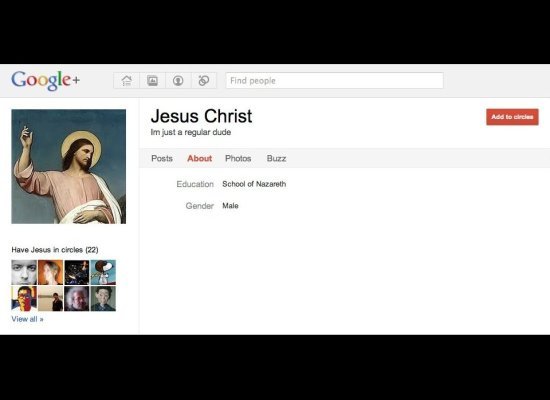
Task: Click the School of Nazareth text
Action: 254,184
